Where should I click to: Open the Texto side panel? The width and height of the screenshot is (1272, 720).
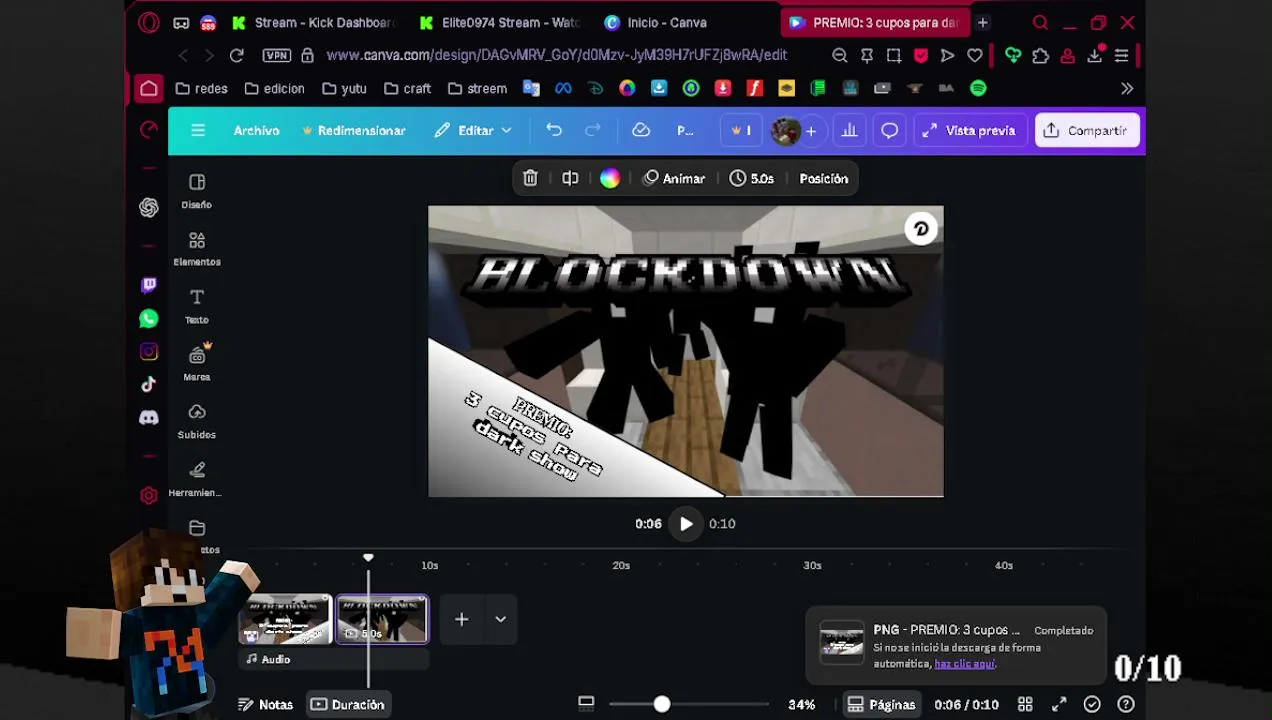tap(197, 306)
